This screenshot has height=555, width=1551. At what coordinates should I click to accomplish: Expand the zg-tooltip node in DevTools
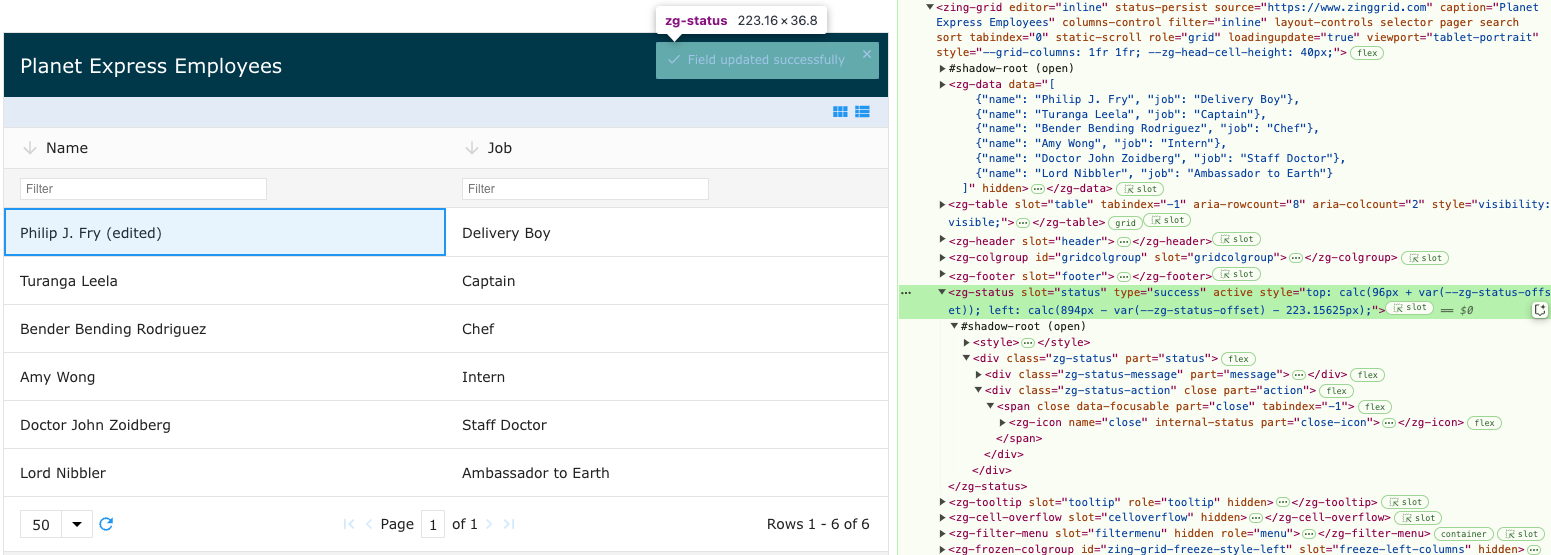pyautogui.click(x=942, y=502)
